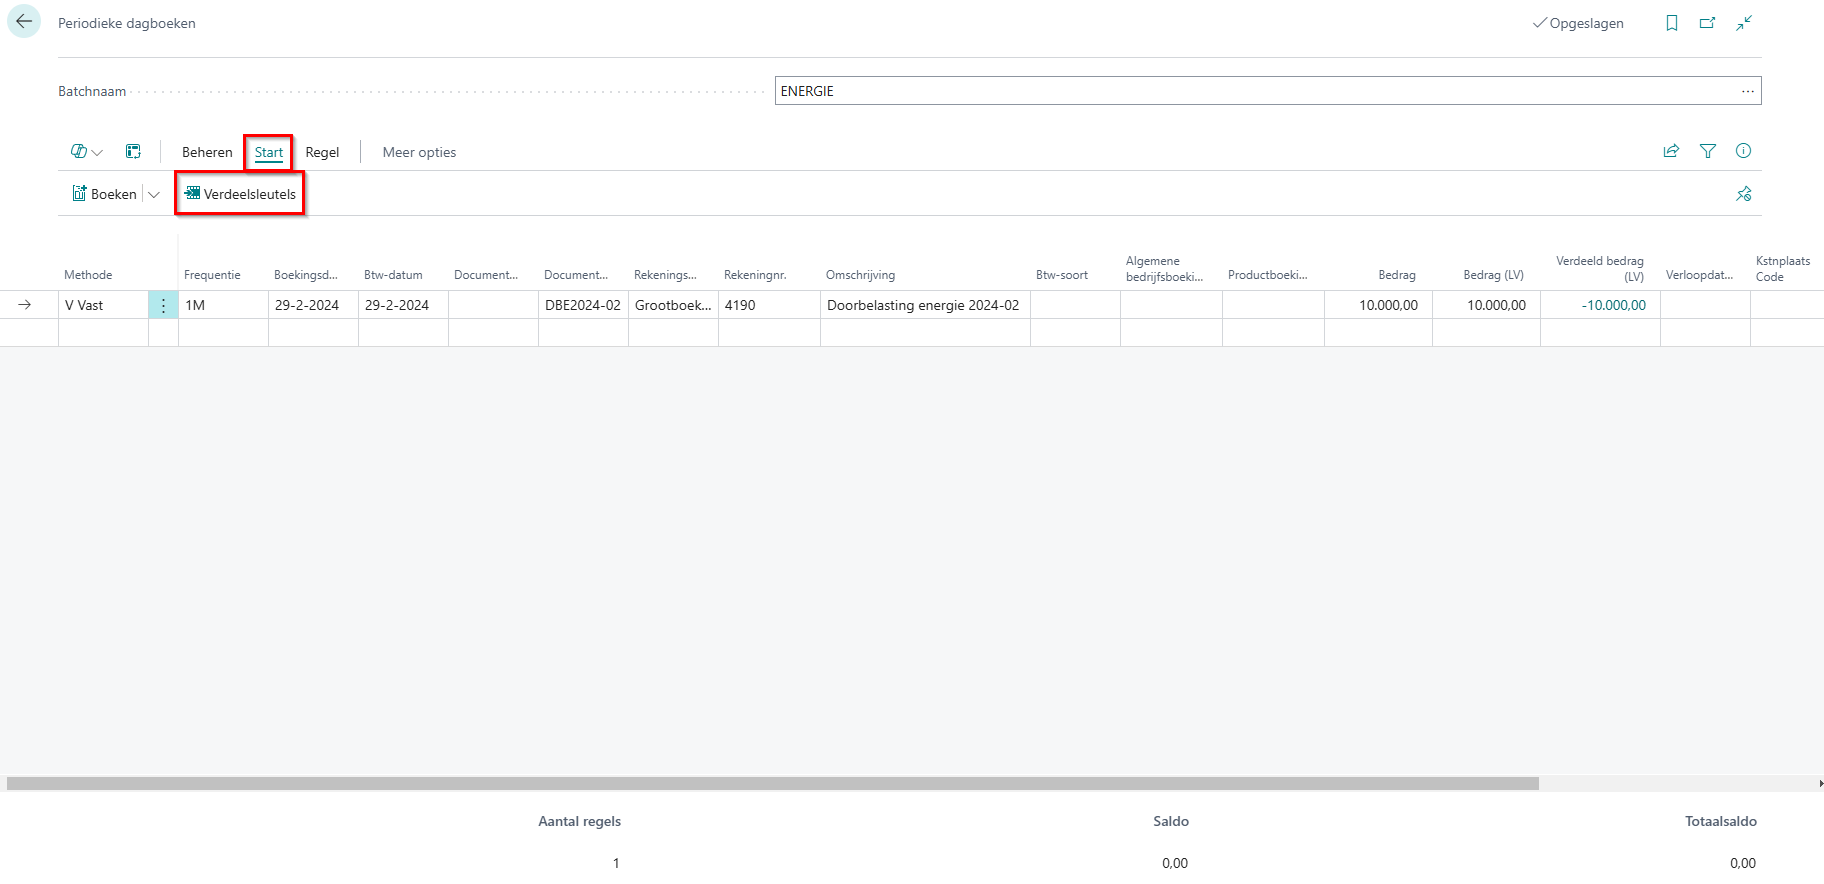Click the 1M frequency cell
This screenshot has height=884, width=1824.
(223, 305)
